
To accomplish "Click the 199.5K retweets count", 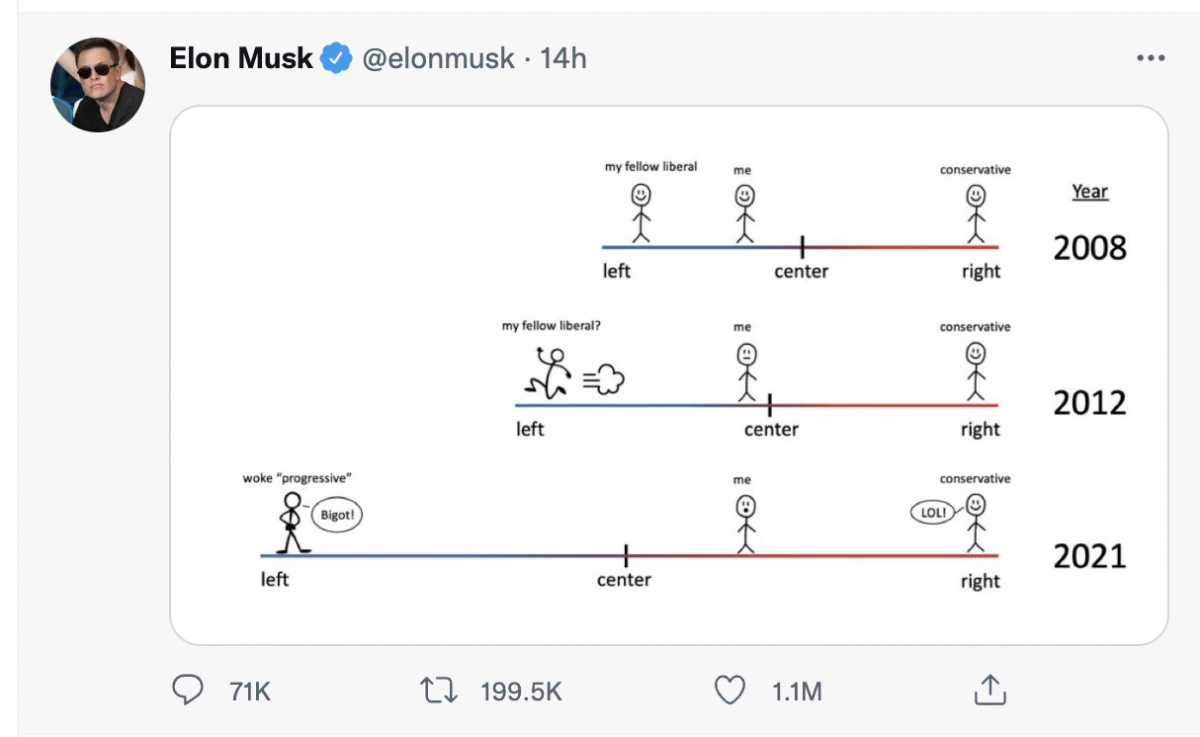I will coord(521,690).
